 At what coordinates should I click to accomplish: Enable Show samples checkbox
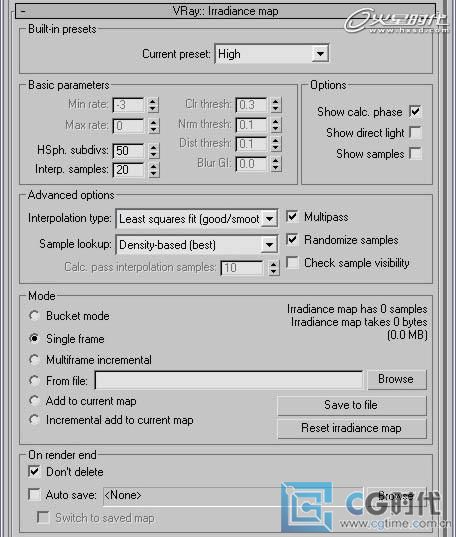click(x=415, y=154)
